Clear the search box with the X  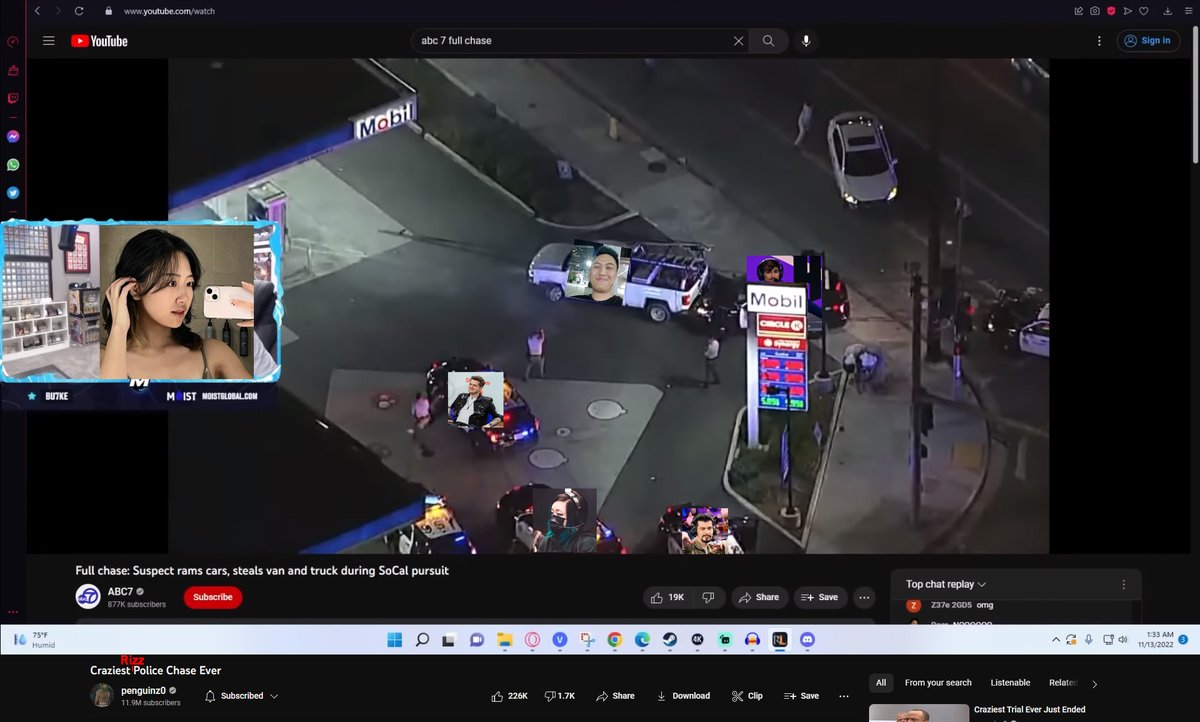click(738, 41)
